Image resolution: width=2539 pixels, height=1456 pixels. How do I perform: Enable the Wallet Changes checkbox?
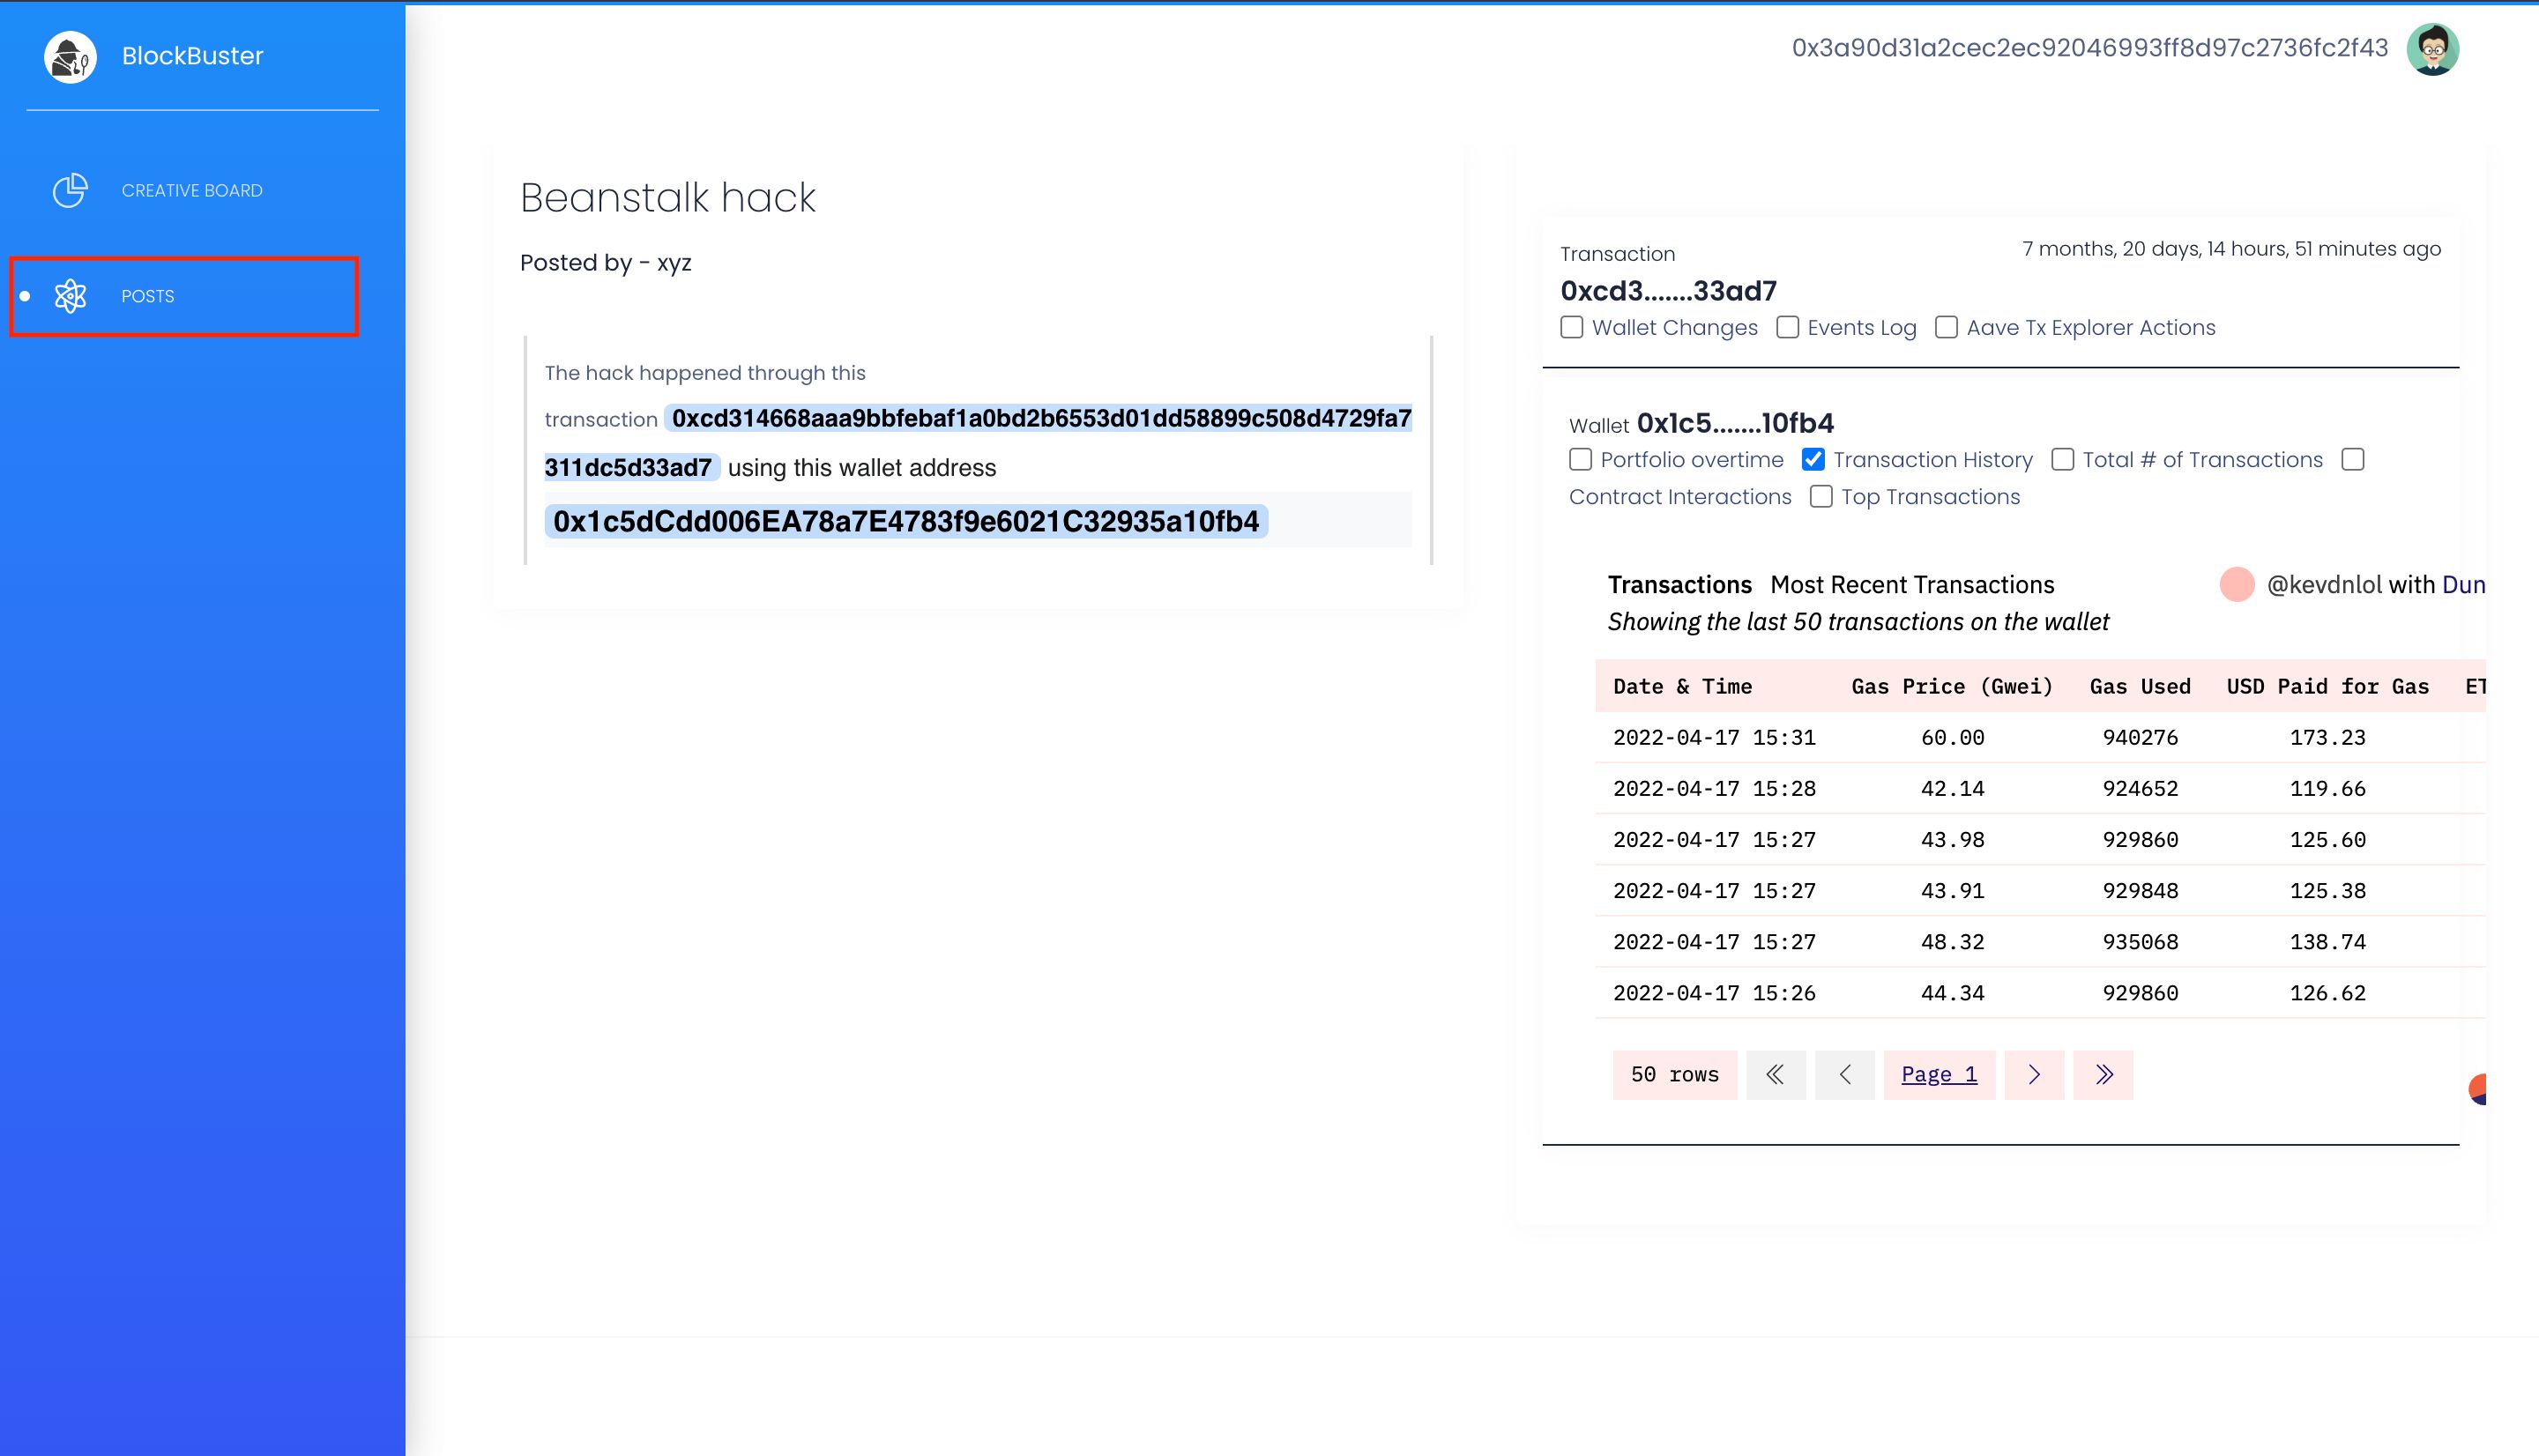pyautogui.click(x=1572, y=328)
